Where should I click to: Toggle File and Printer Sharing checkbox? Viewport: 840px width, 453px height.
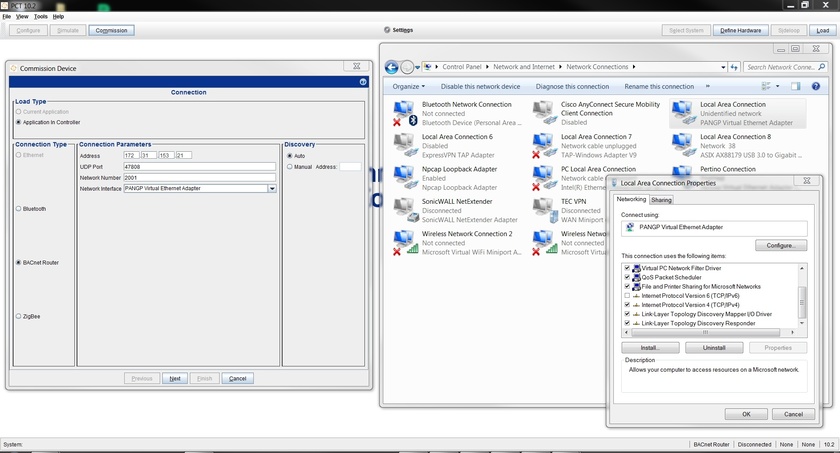click(627, 286)
